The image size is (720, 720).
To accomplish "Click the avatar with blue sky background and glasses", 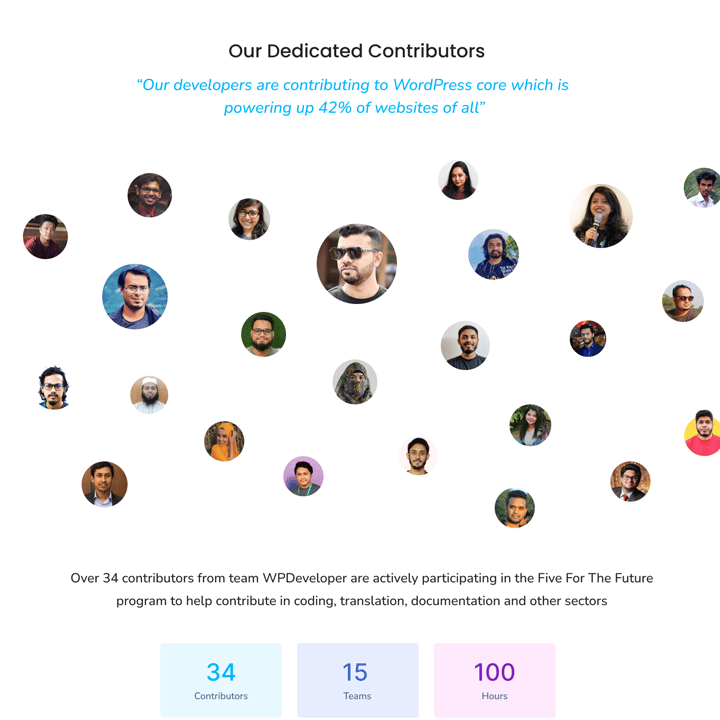I will click(x=135, y=296).
